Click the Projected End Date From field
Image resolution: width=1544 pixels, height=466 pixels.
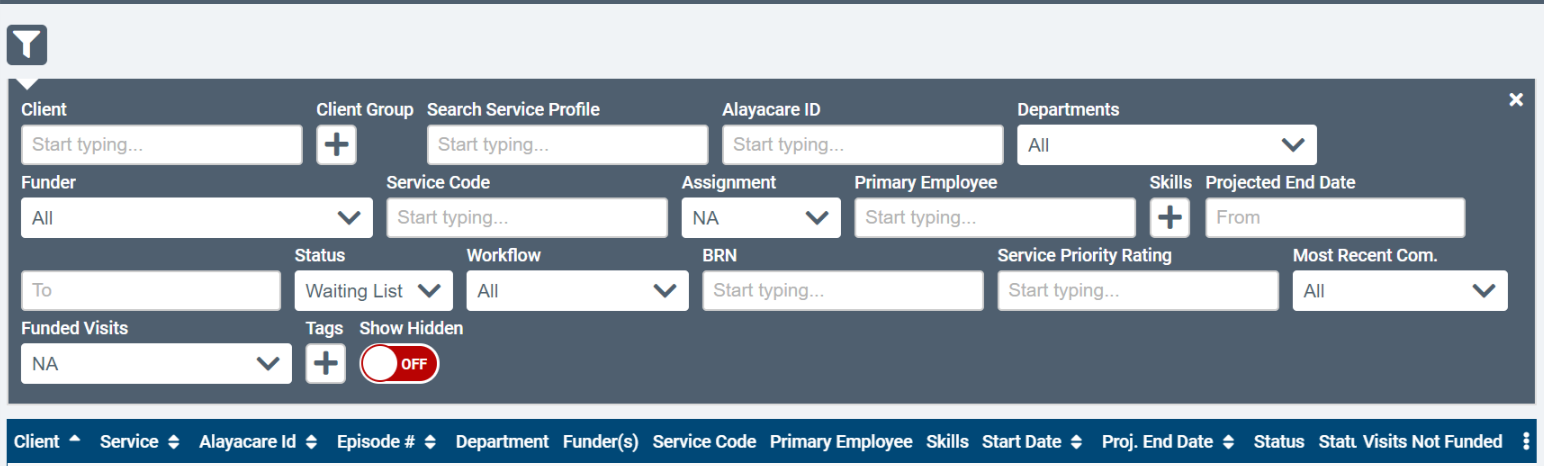point(1334,218)
